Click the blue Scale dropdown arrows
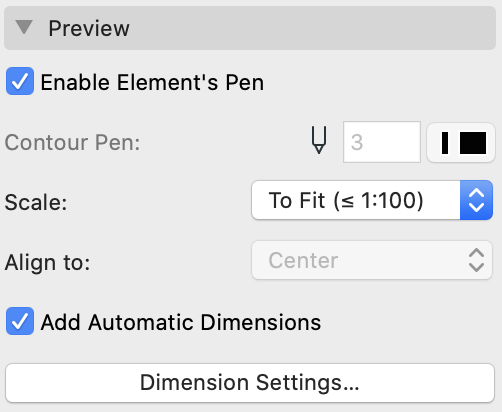Screen dimensions: 502x412 pos(476,200)
